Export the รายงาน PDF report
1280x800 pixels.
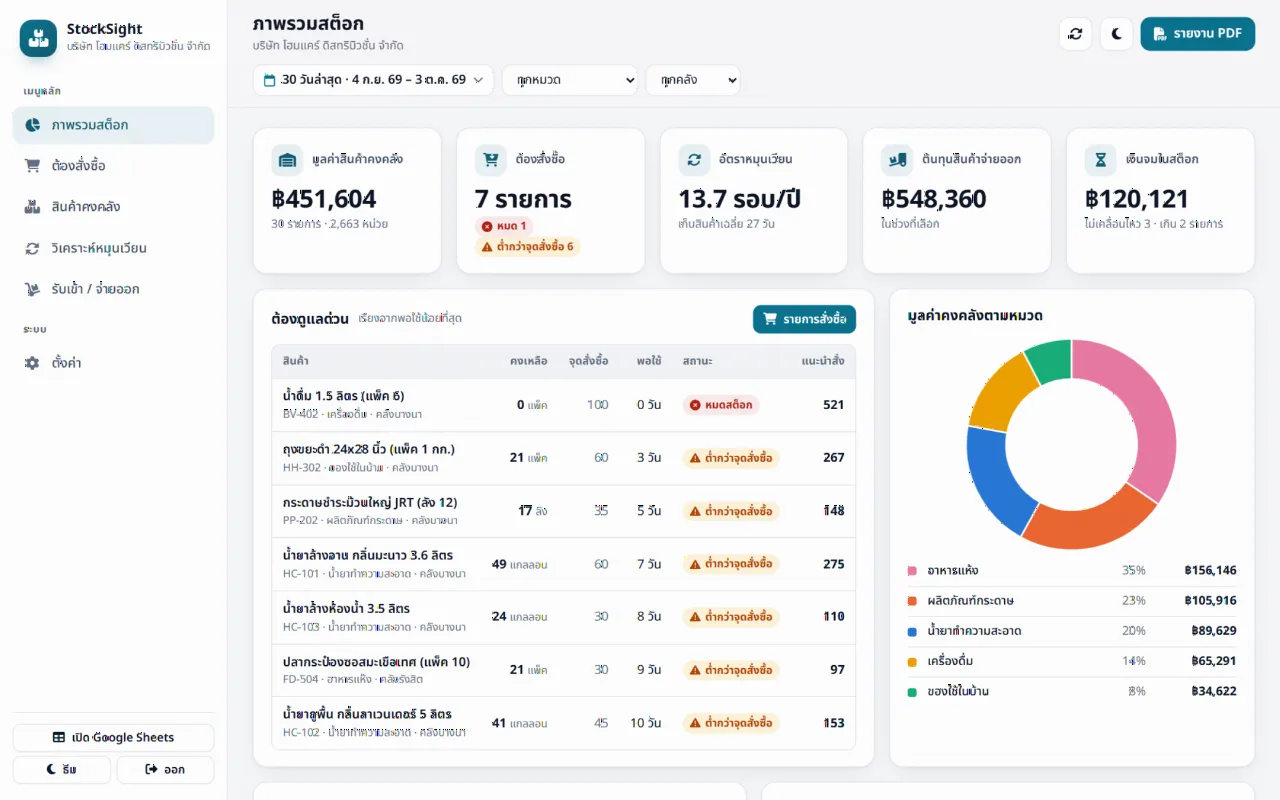click(x=1198, y=34)
